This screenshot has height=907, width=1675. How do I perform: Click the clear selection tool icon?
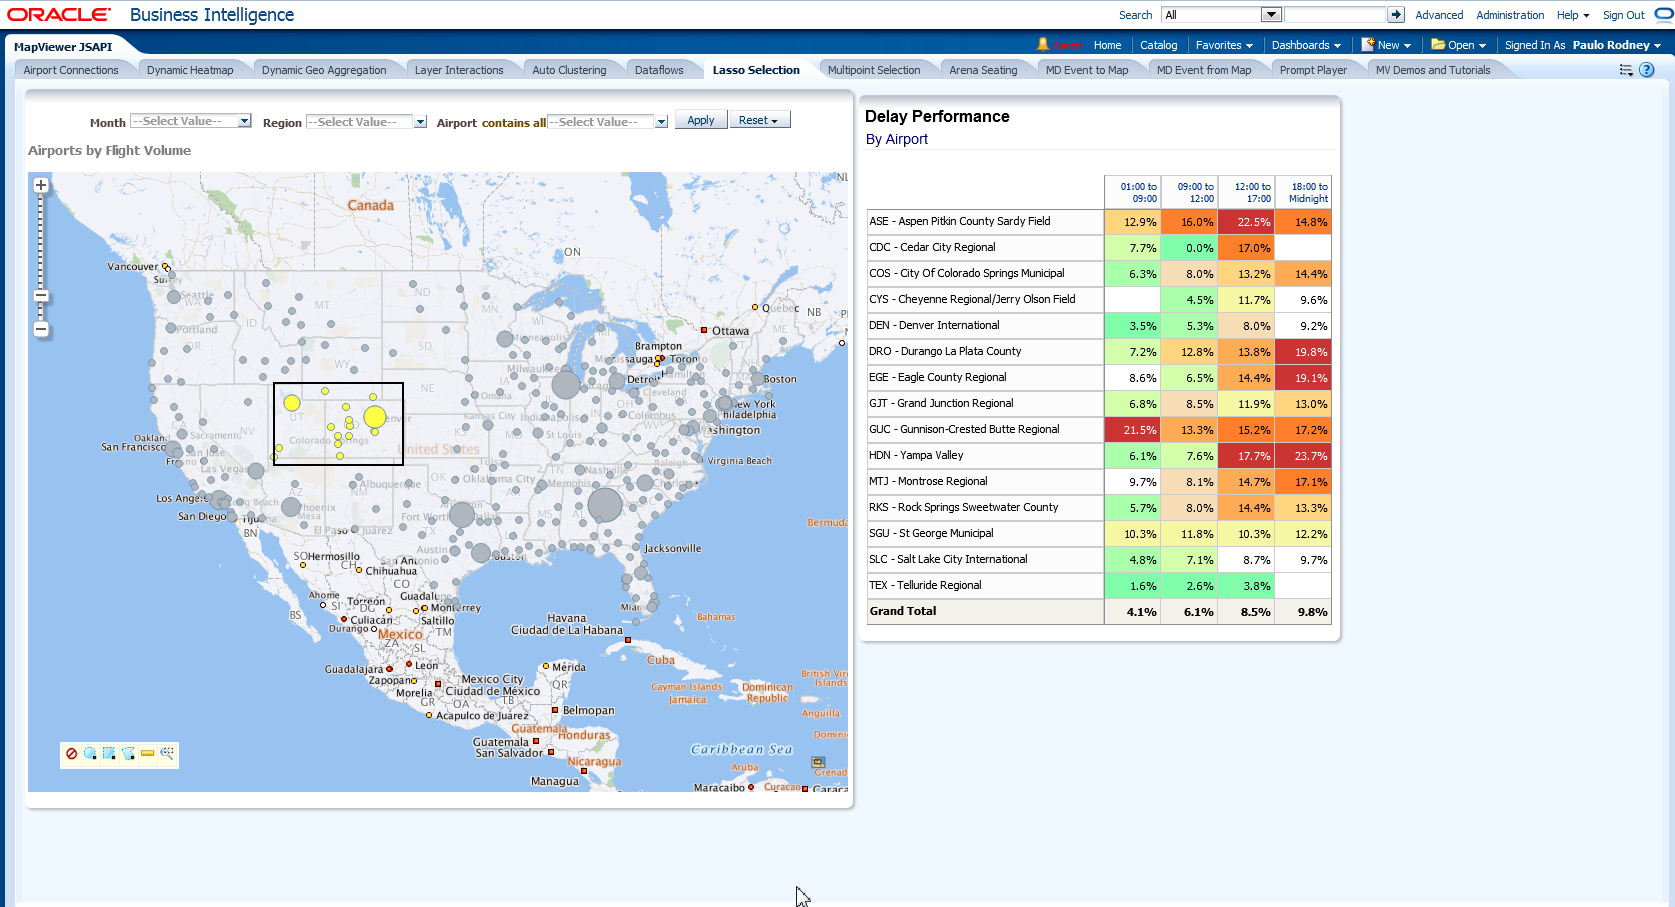(x=72, y=754)
